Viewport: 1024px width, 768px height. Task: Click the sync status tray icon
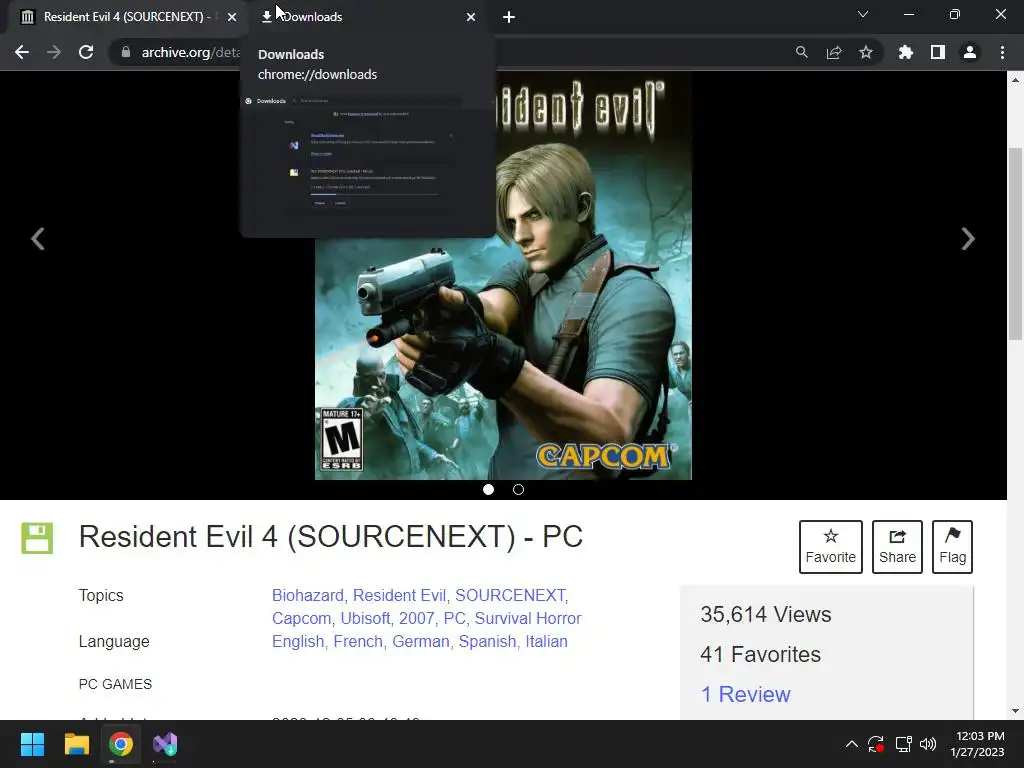876,744
